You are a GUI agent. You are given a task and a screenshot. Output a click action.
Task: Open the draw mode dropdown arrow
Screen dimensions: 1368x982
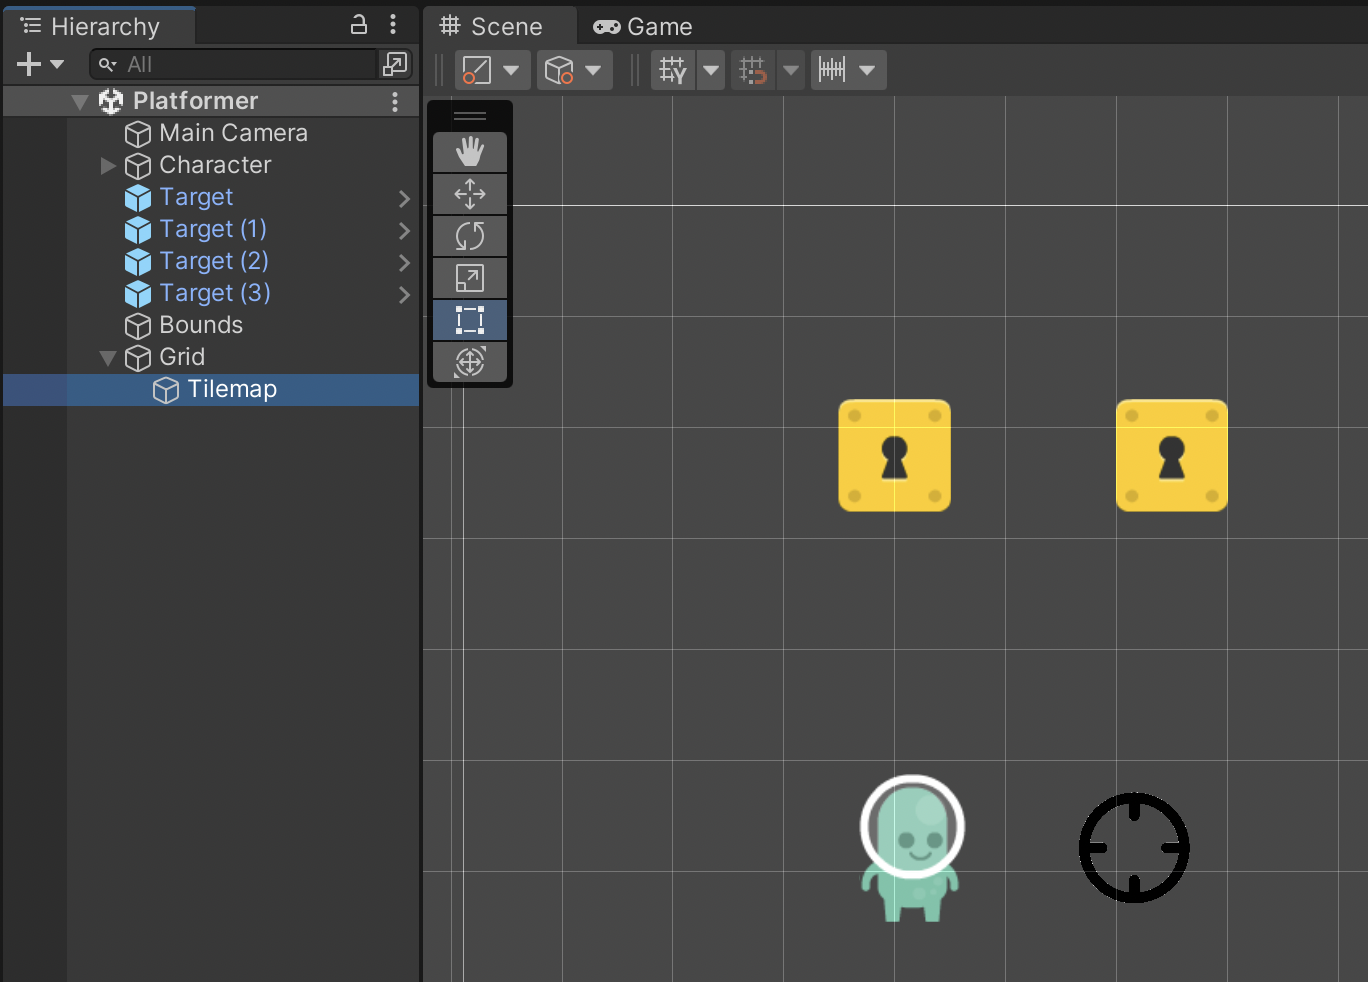click(511, 70)
